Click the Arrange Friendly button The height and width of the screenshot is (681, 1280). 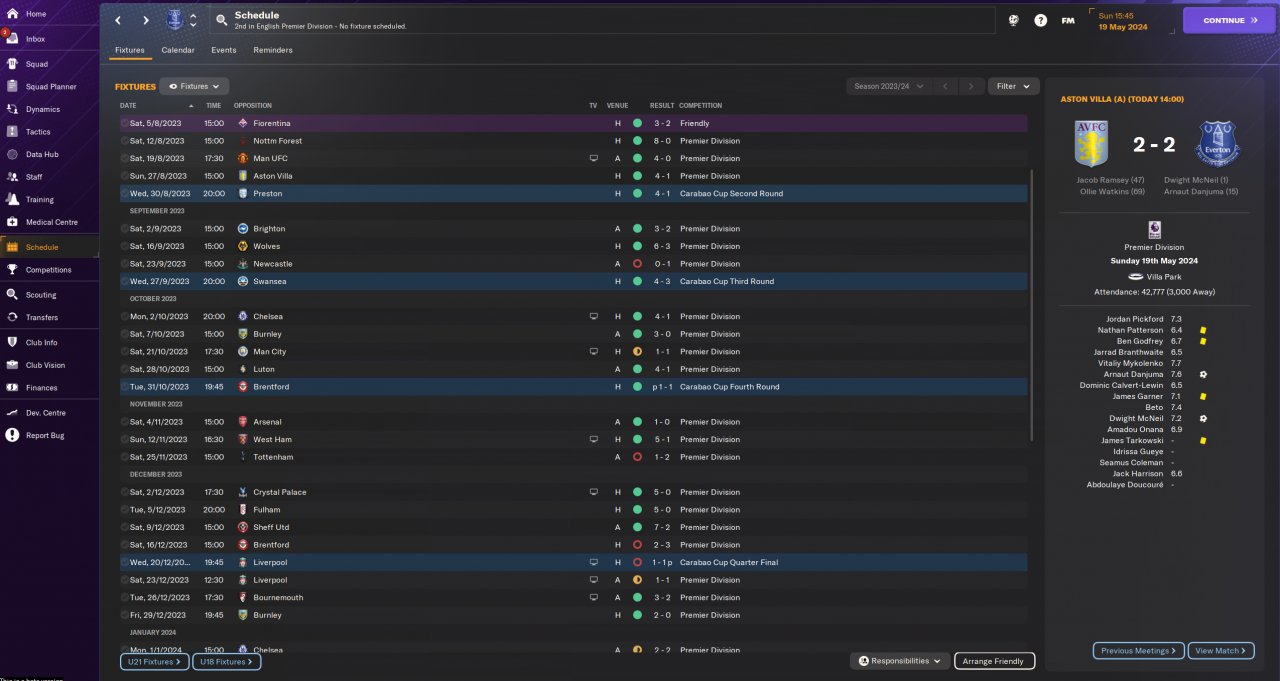pos(994,661)
